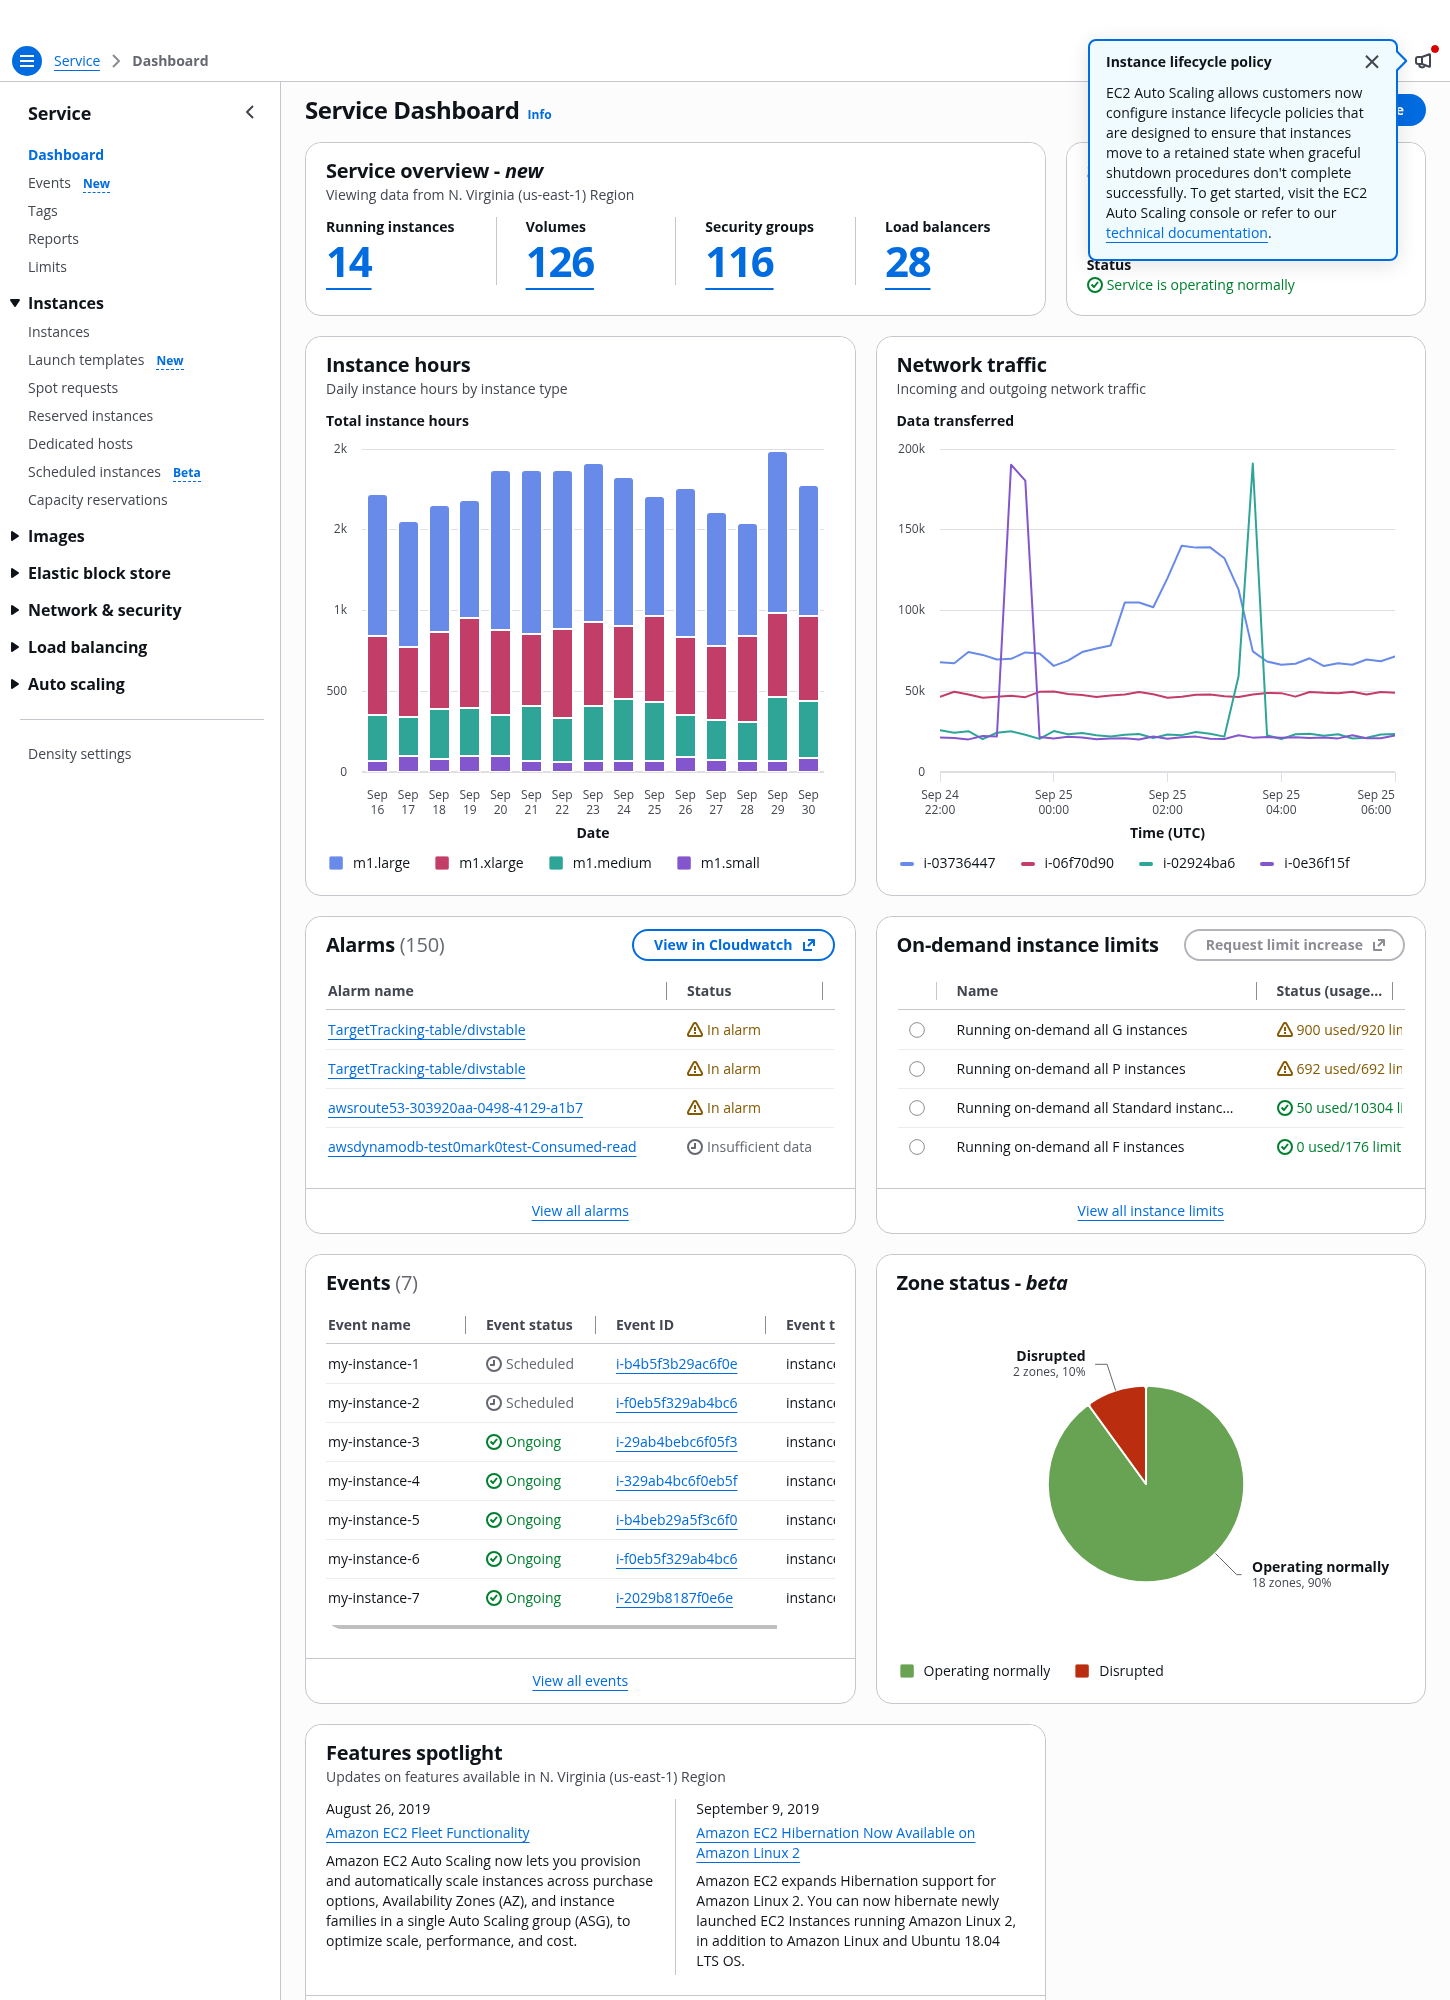Click the View all alarms link
Screen dimensions: 1450x2000
tap(580, 1211)
